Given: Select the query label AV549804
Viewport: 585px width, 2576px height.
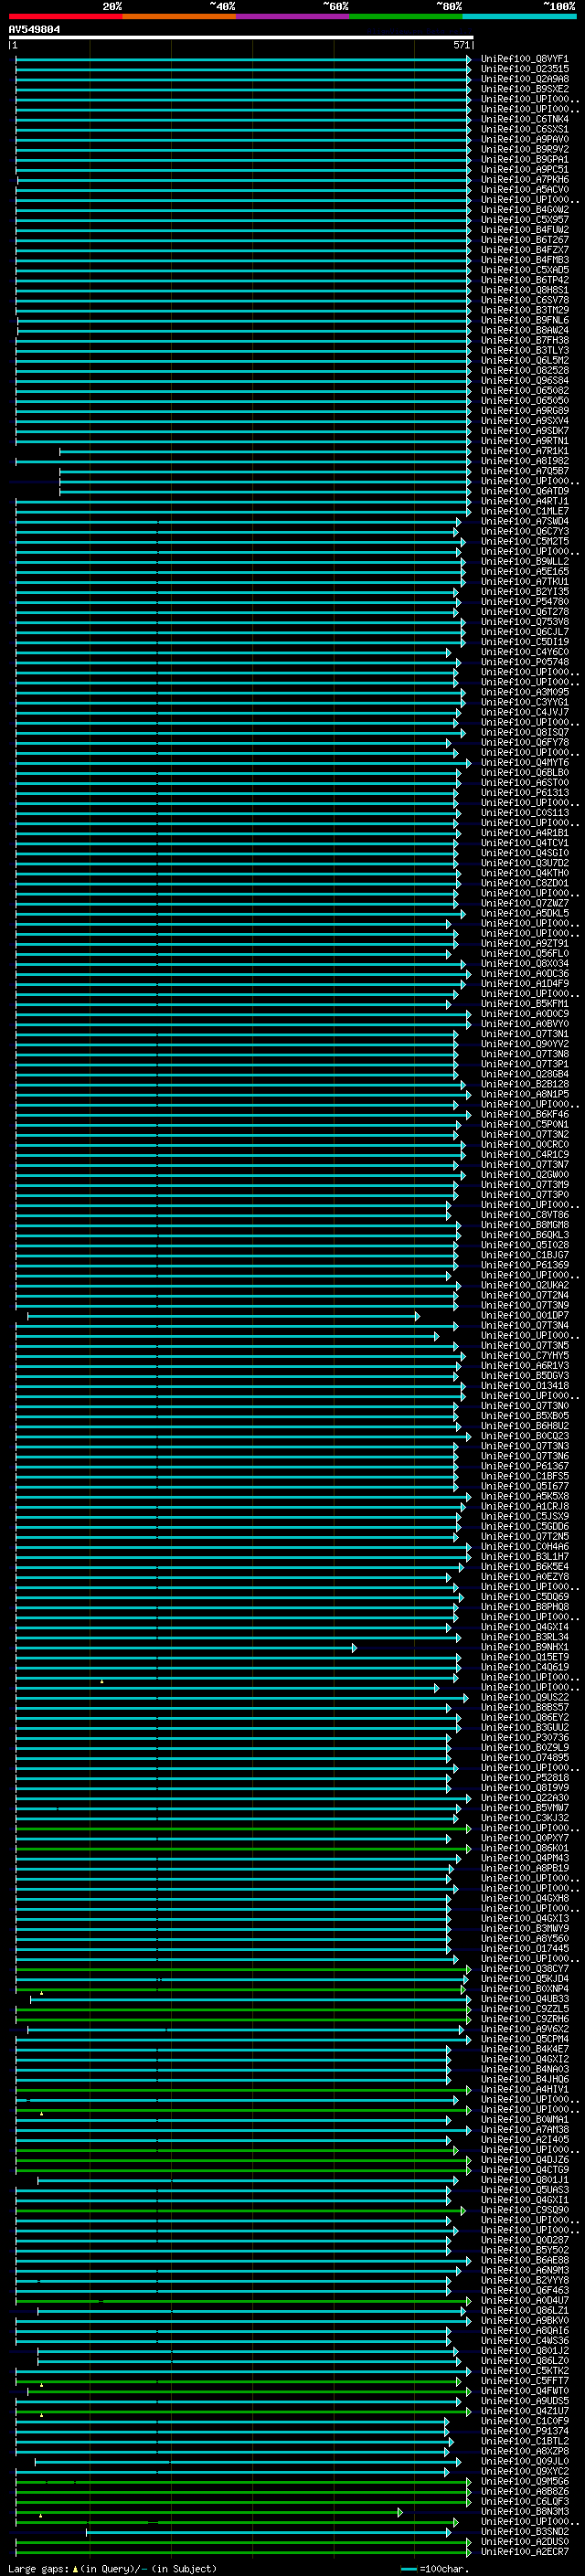Looking at the screenshot, I should click(34, 29).
